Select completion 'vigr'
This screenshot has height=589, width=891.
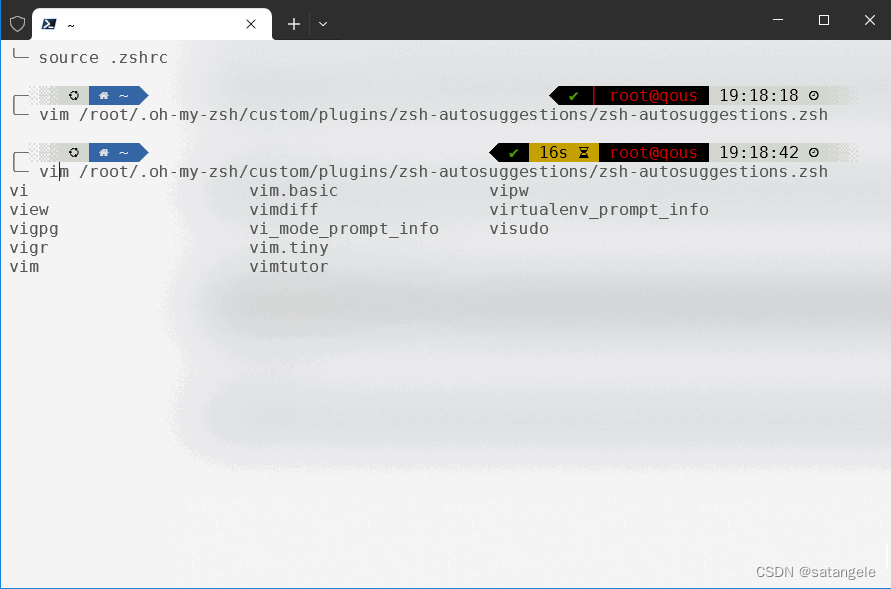coord(29,248)
